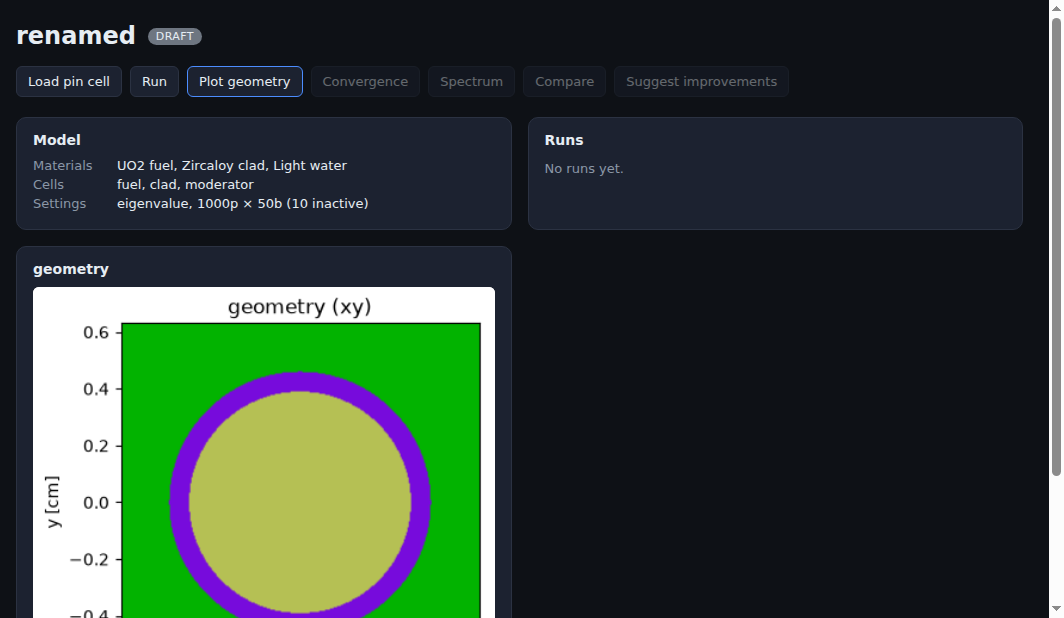Select the materials list 'UO2 fuel, Zircaloy clad, Light water'

pos(231,166)
